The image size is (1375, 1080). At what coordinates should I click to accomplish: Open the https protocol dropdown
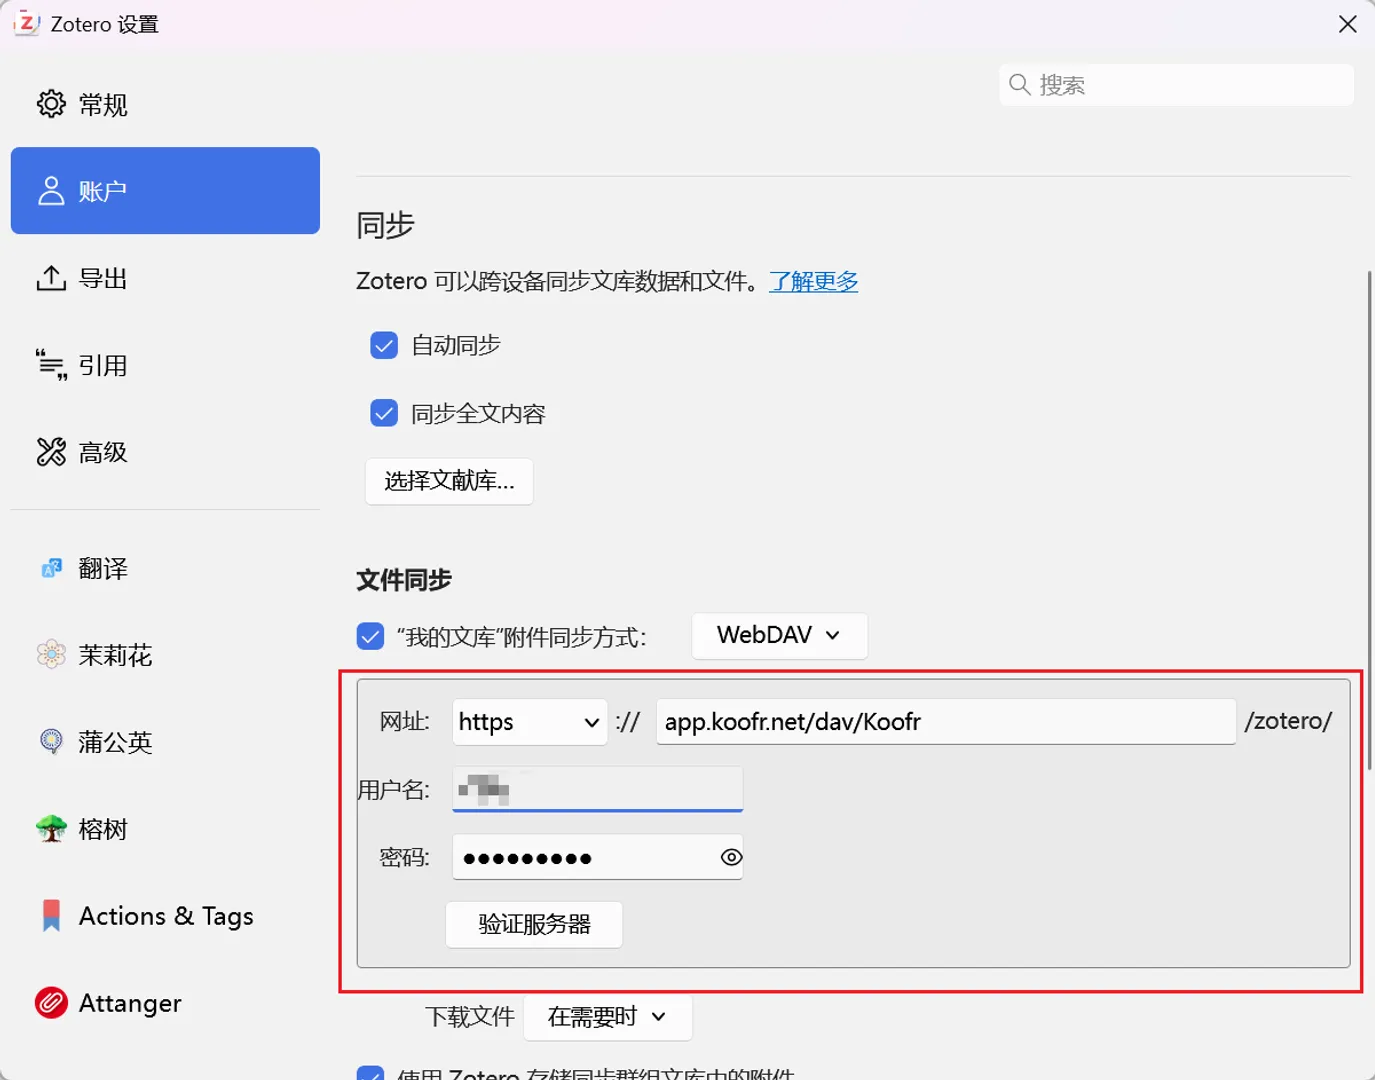tap(529, 722)
